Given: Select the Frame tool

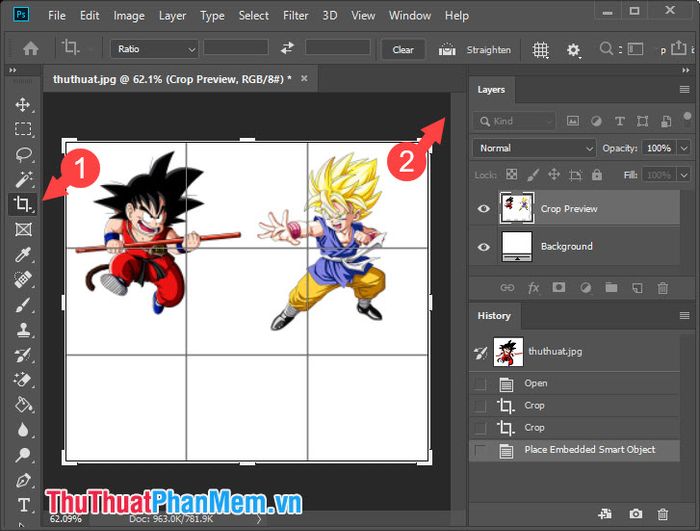Looking at the screenshot, I should [x=23, y=230].
